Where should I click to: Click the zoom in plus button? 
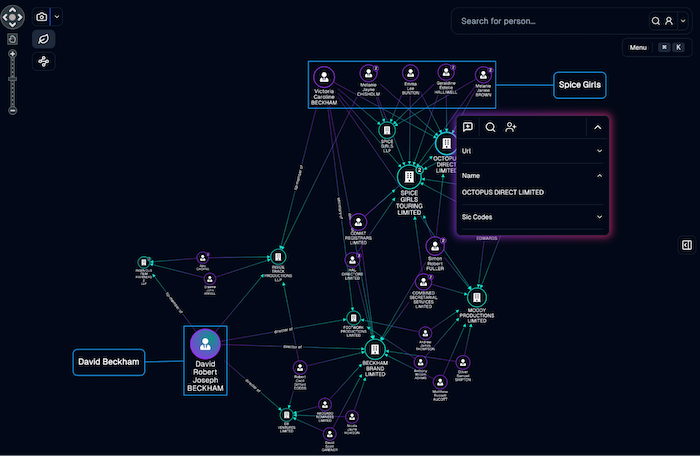coord(12,54)
